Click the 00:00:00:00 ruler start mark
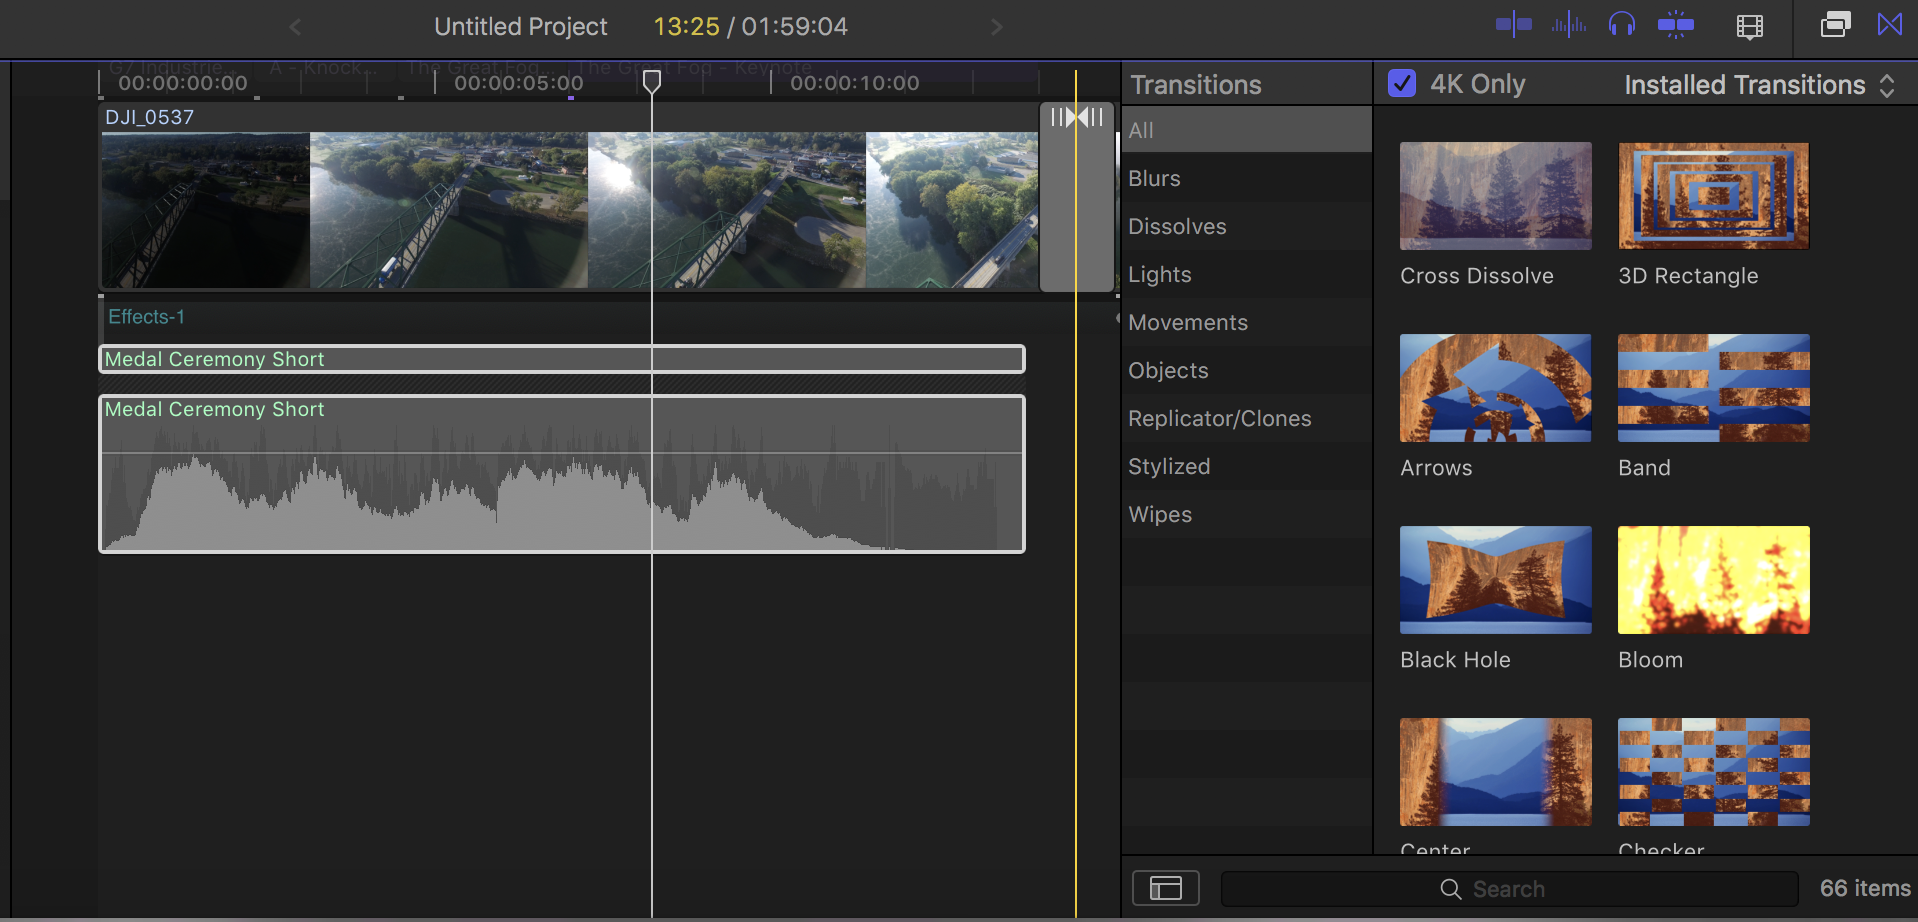This screenshot has width=1918, height=922. (x=183, y=83)
